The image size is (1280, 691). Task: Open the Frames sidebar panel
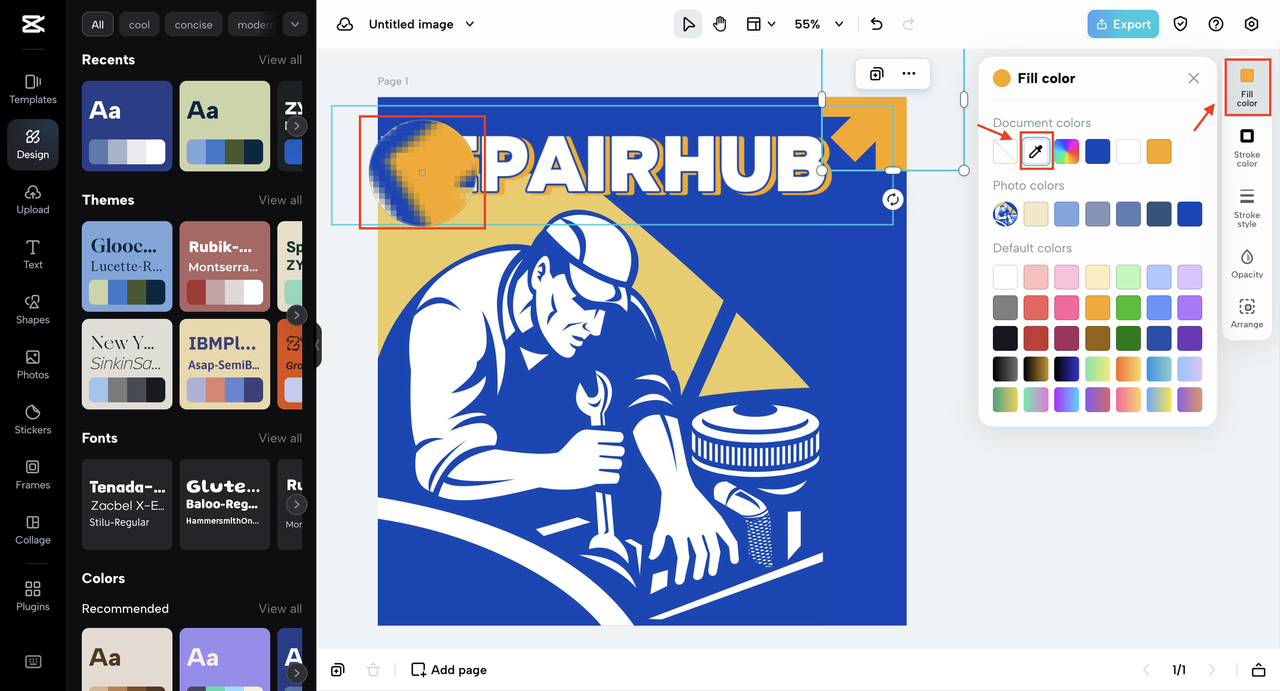(33, 474)
